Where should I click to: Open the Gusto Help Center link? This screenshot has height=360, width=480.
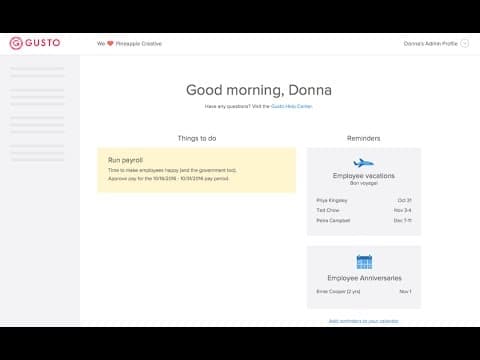tap(292, 106)
